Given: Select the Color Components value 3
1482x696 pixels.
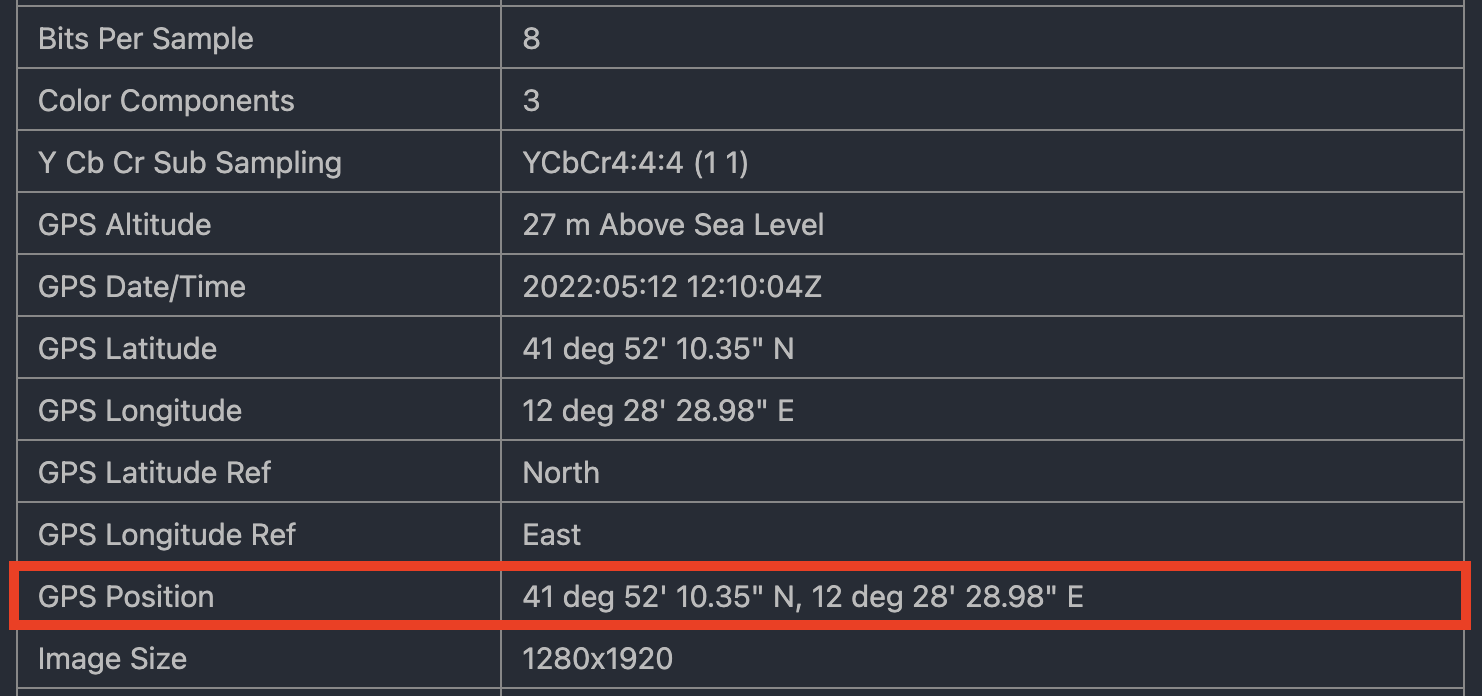Looking at the screenshot, I should point(531,101).
